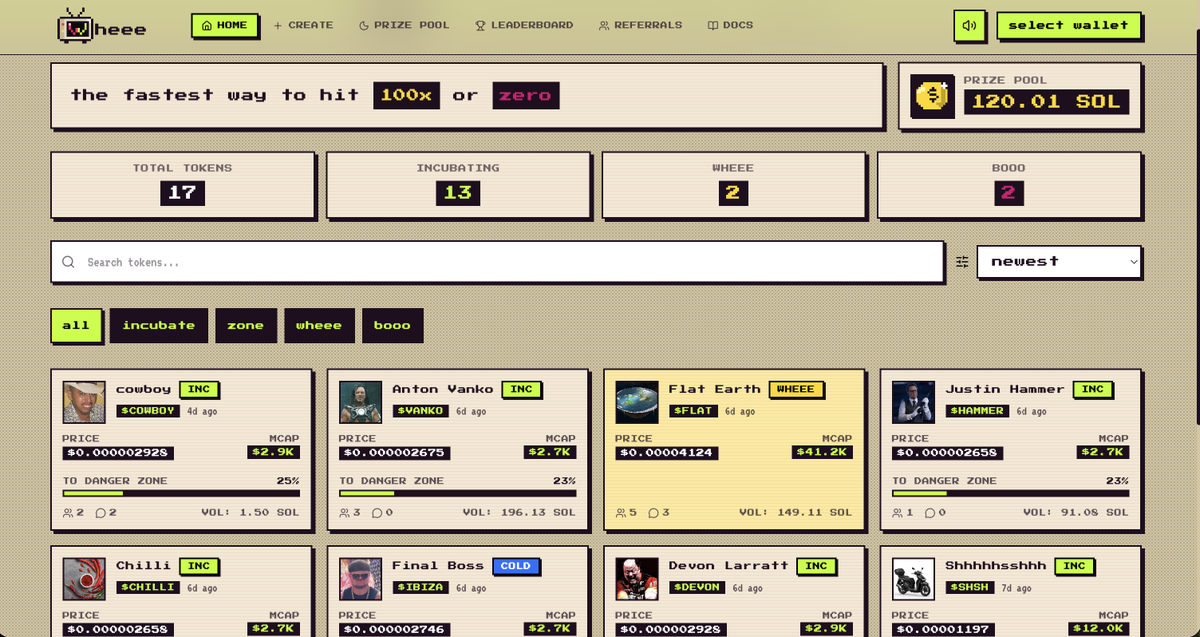
Task: Click the $IBIZA ticker tag
Action: pos(420,588)
